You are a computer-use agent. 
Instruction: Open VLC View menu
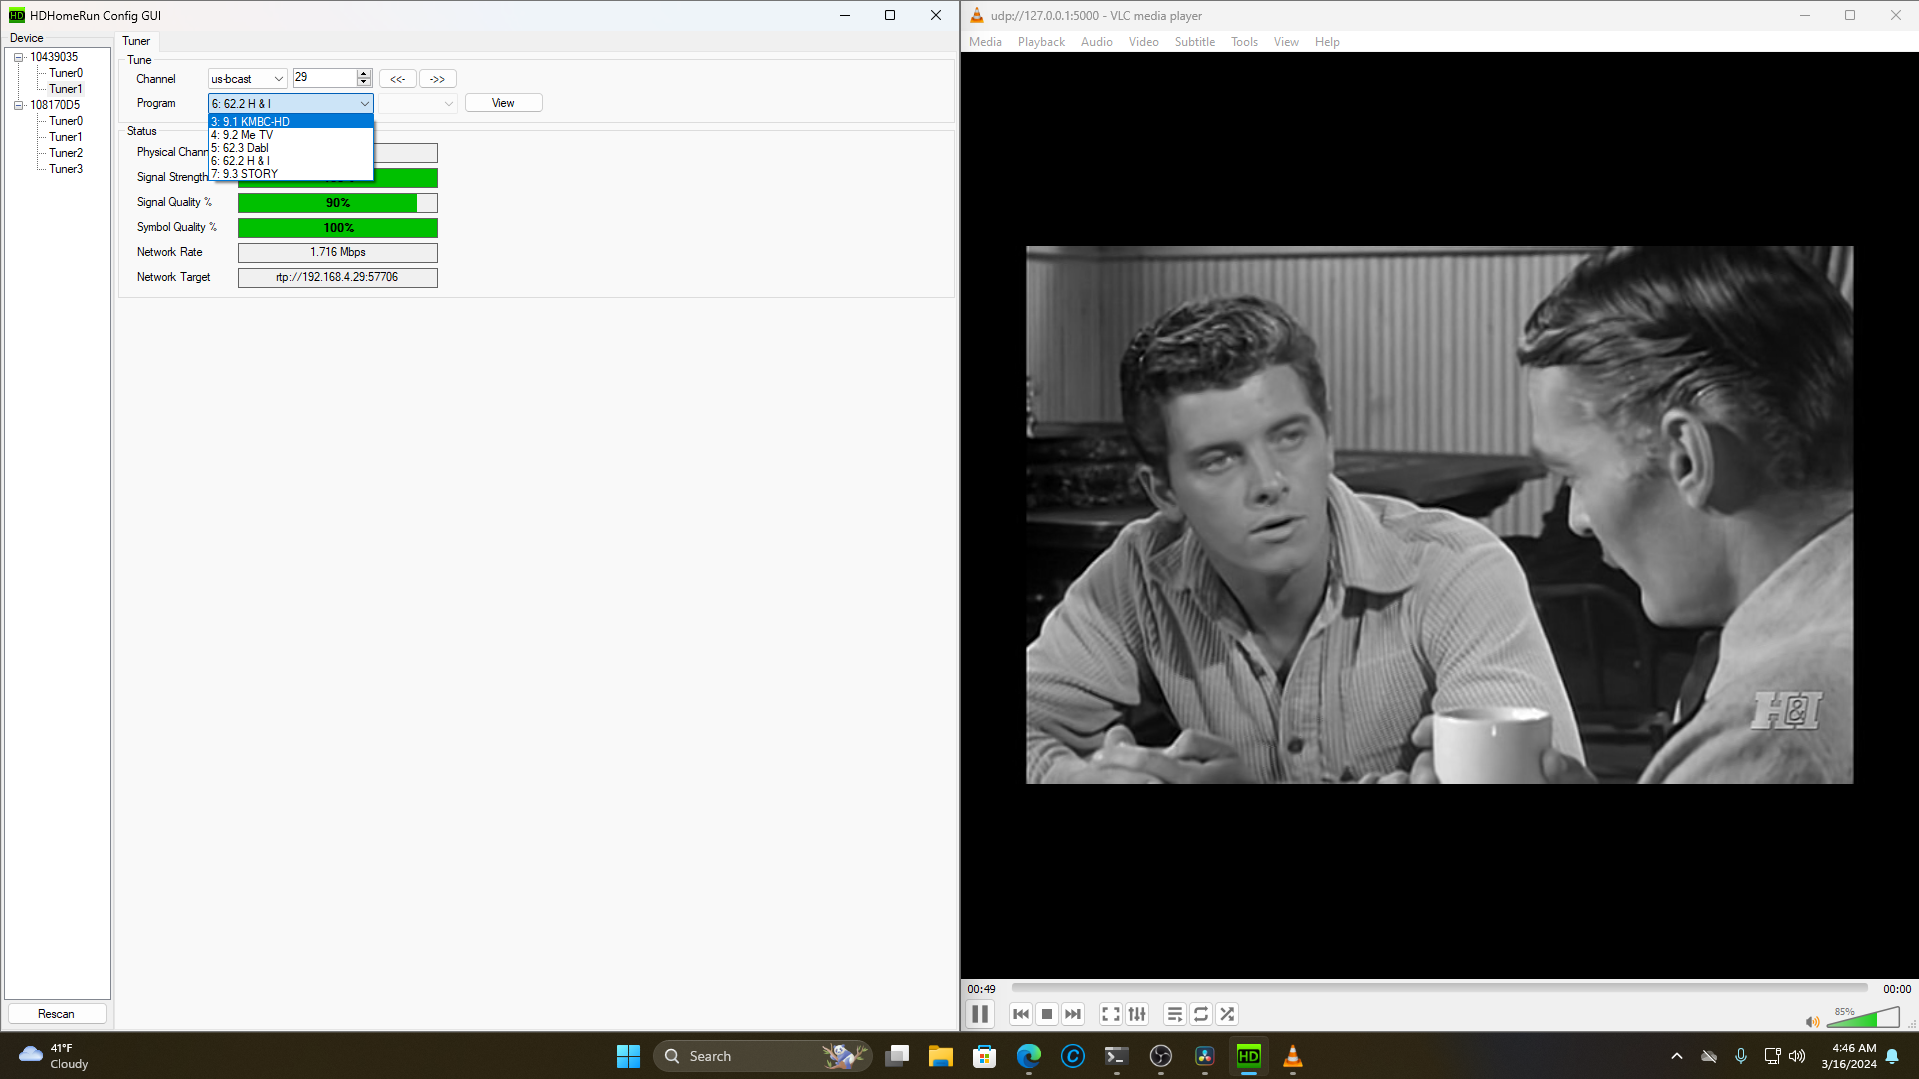point(1286,42)
